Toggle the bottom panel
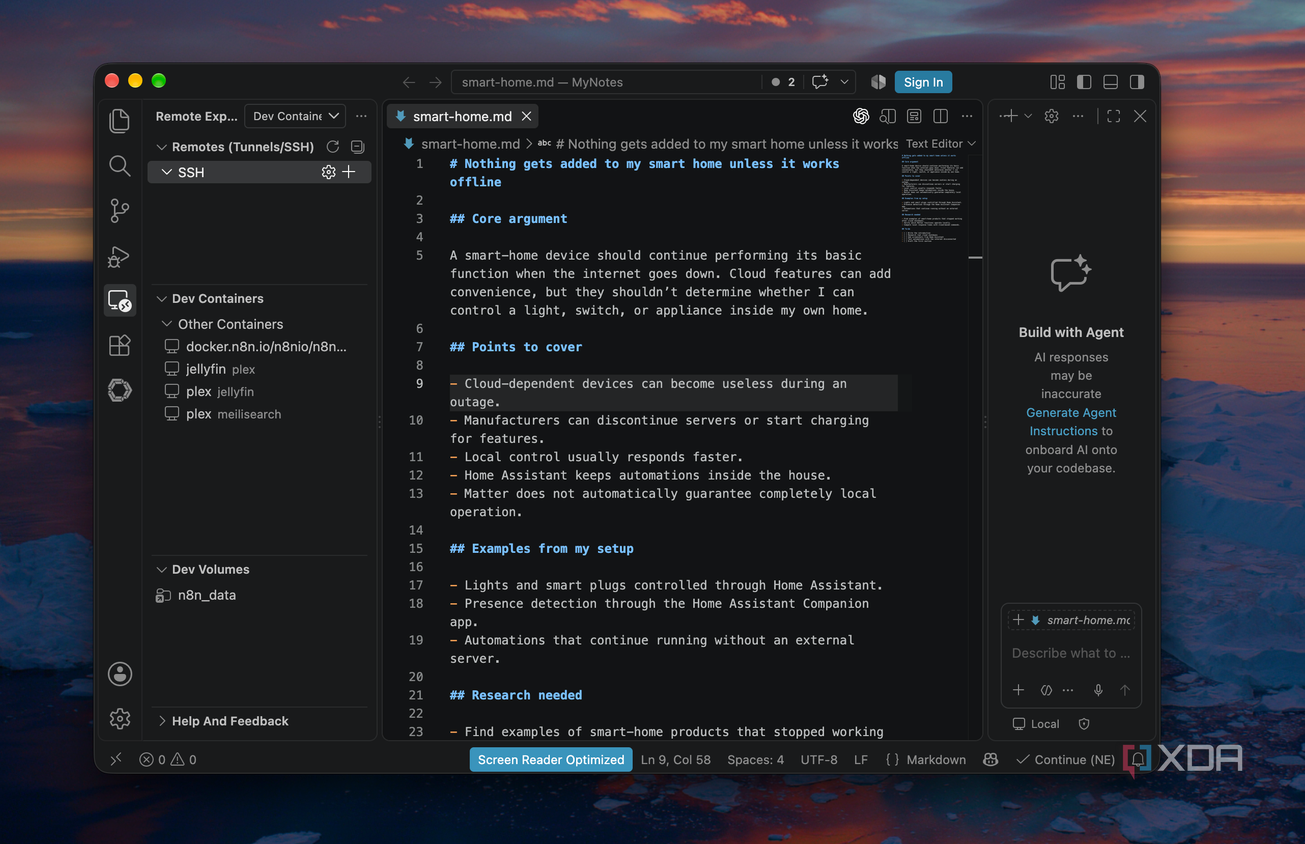Image resolution: width=1305 pixels, height=844 pixels. tap(1110, 82)
